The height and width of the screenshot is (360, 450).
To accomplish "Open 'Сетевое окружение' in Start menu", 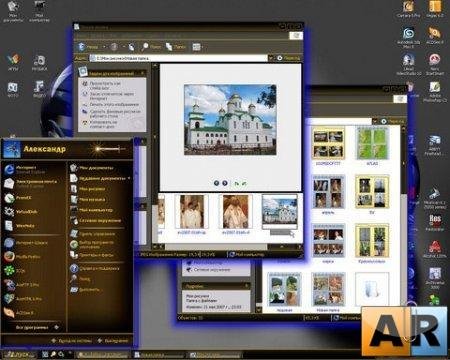I will 96,220.
